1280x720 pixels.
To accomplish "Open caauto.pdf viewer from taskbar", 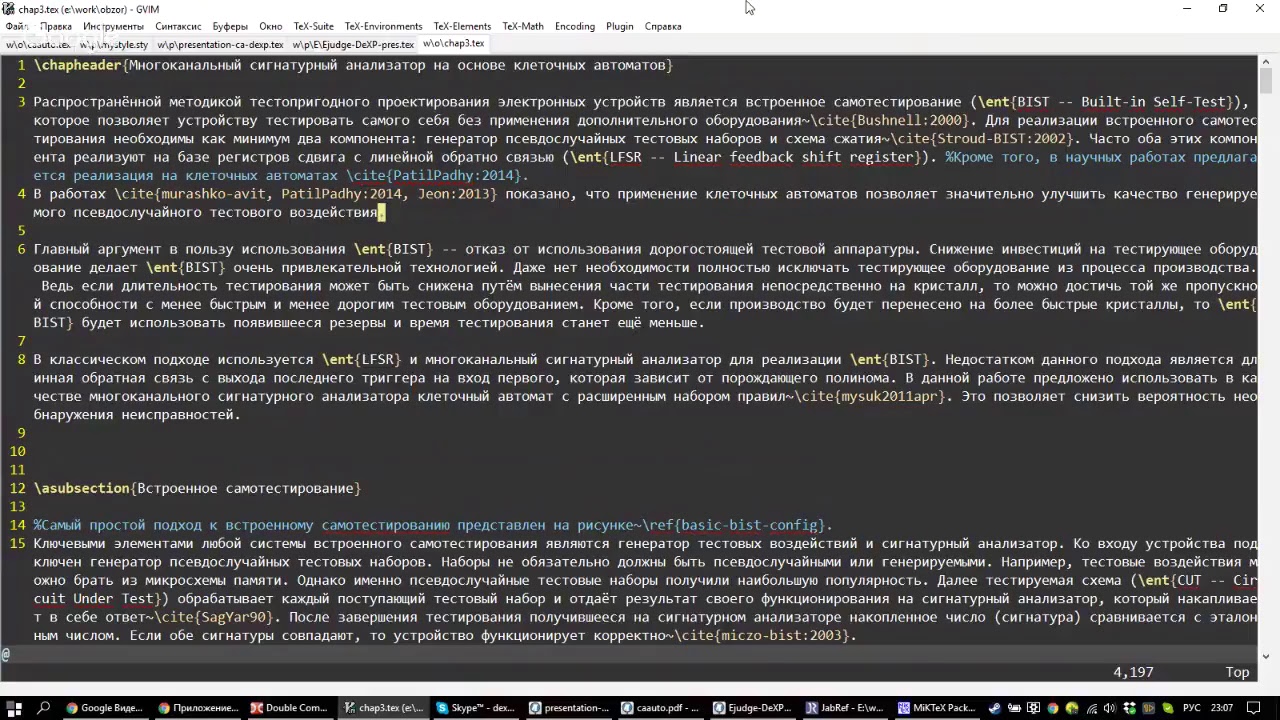I will [662, 708].
